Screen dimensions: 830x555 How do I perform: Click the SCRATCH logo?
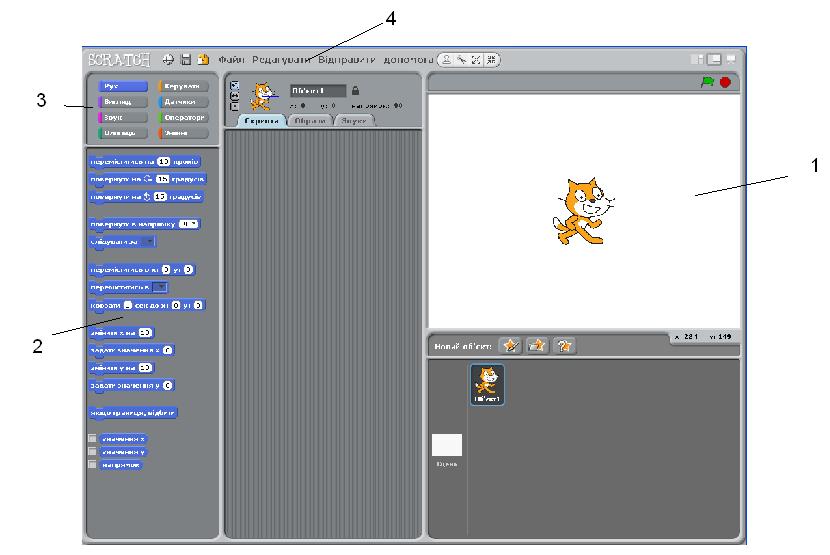coord(119,60)
